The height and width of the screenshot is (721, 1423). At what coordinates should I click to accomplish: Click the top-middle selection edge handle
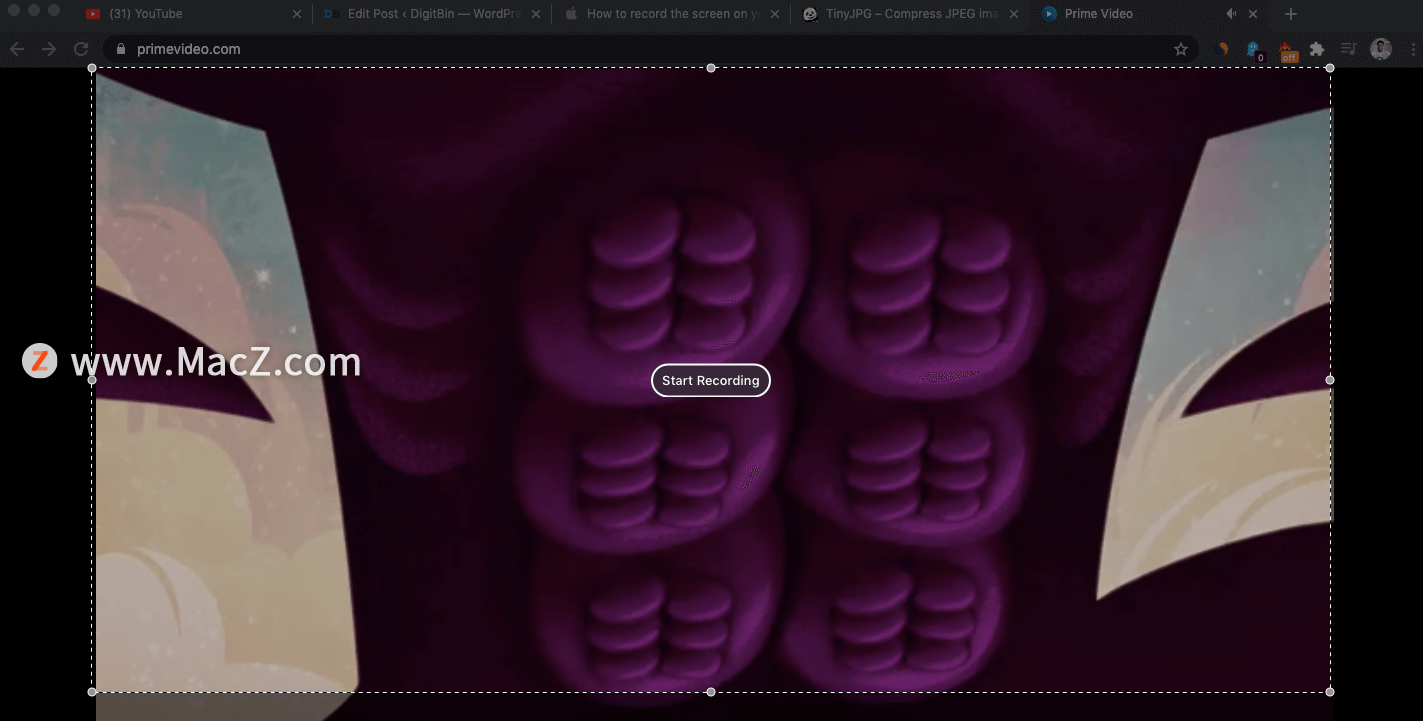[x=711, y=68]
